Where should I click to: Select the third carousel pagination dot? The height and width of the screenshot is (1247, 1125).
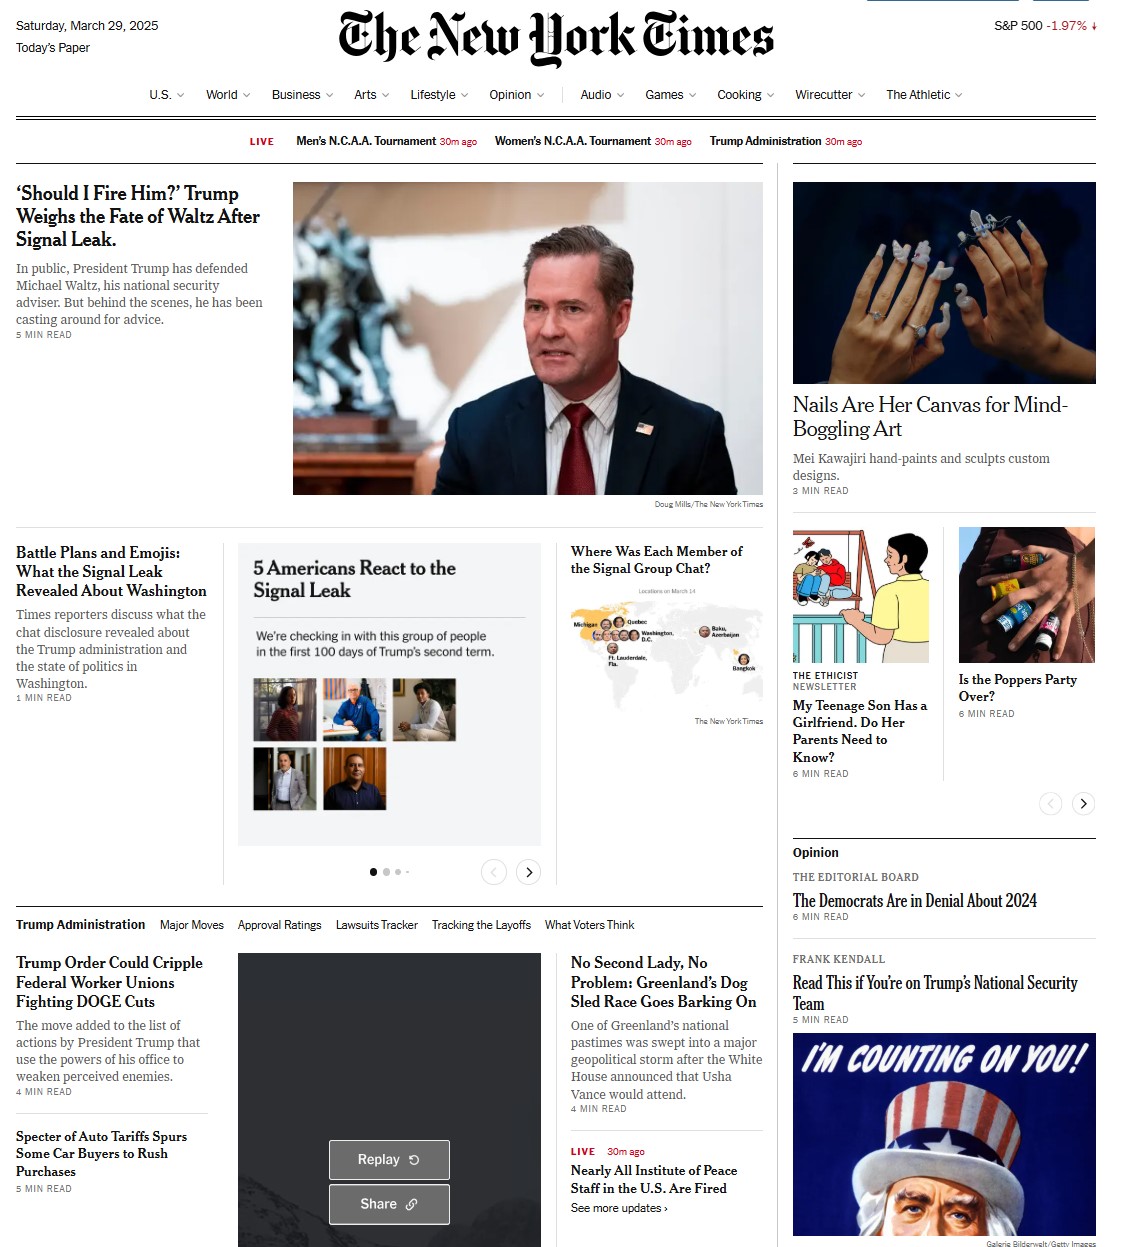coord(398,872)
